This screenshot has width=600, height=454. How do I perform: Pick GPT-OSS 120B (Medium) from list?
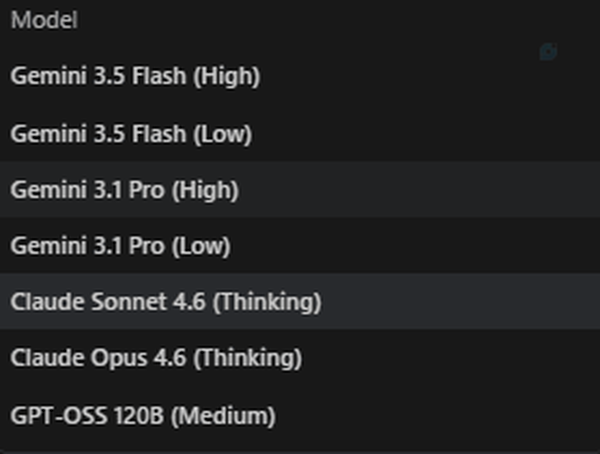tap(300, 415)
